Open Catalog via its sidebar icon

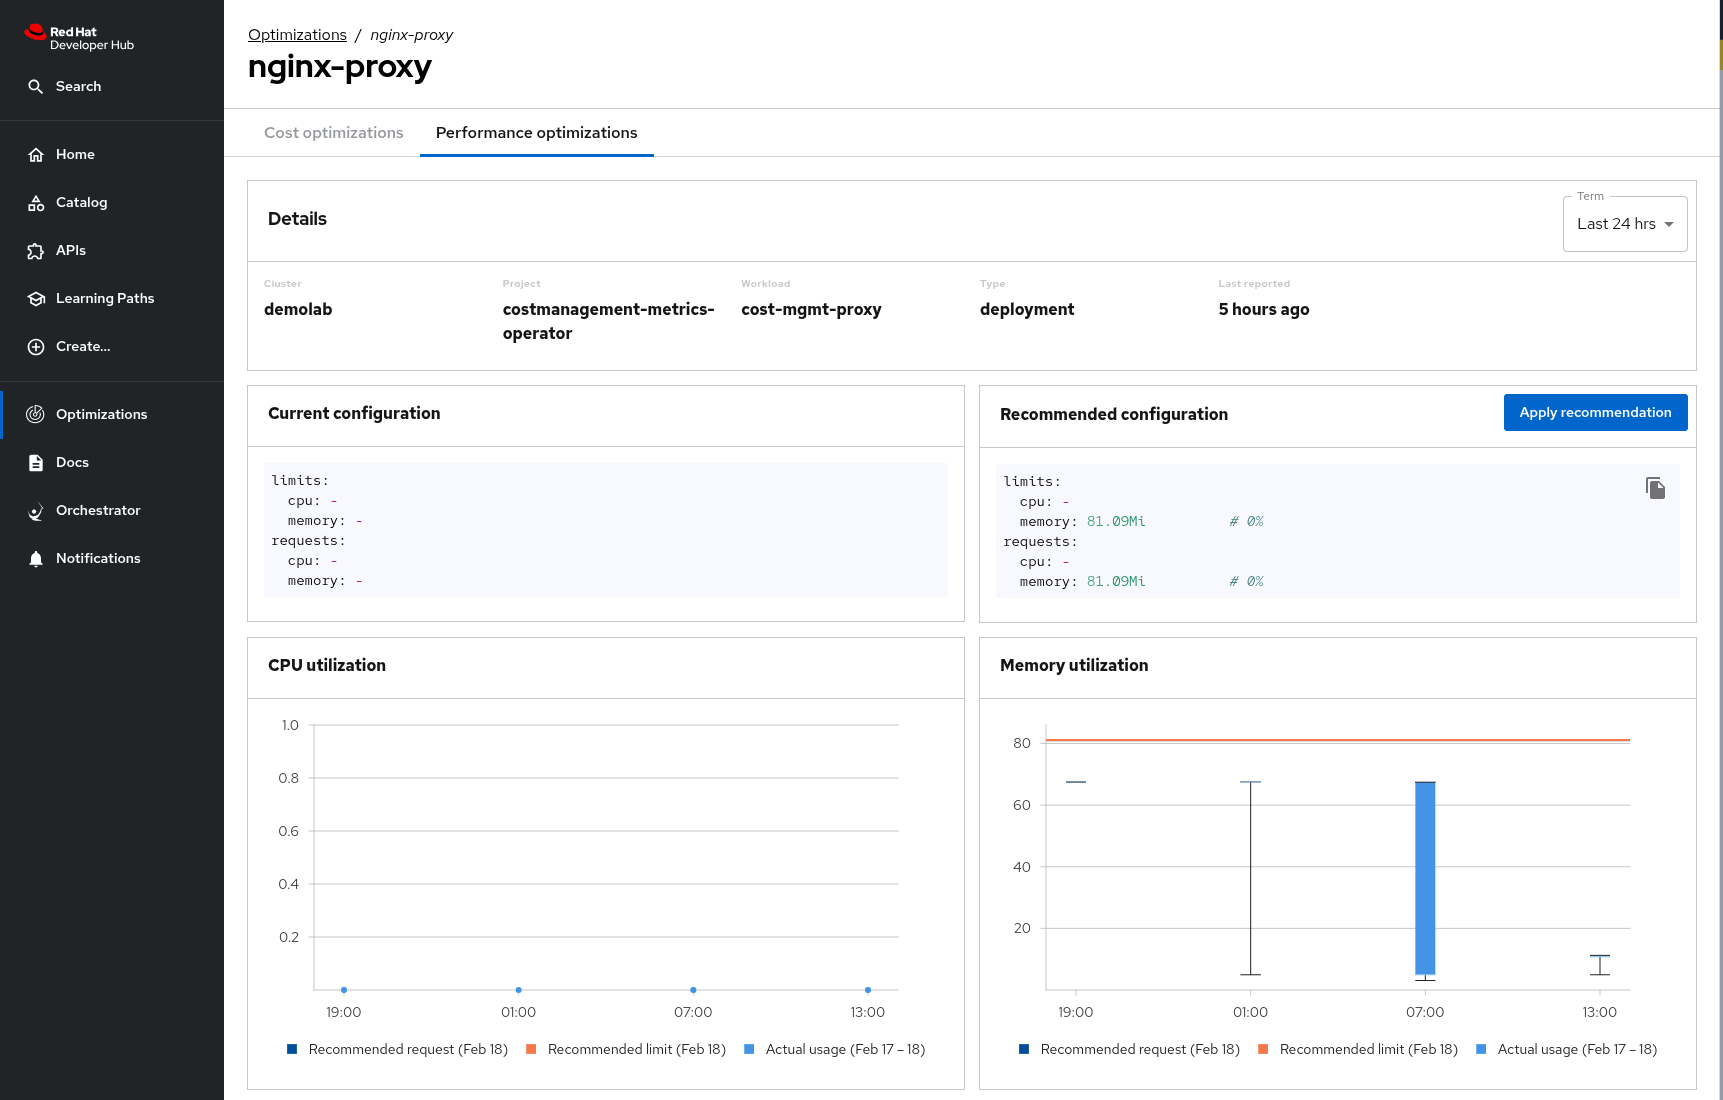point(36,203)
